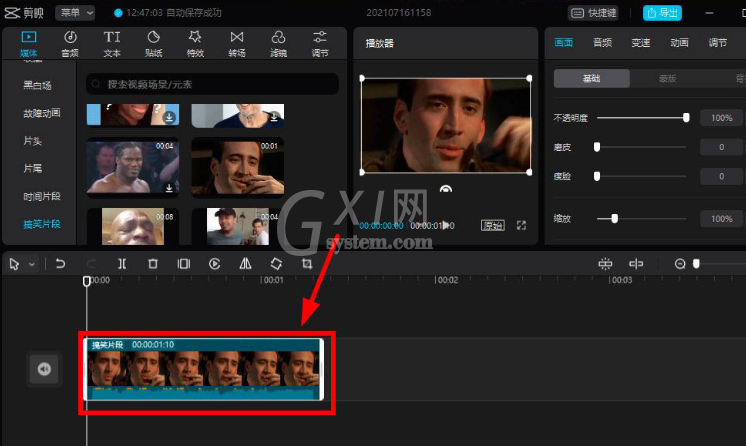Click the freeze frame tool
Image resolution: width=746 pixels, height=446 pixels.
click(x=184, y=264)
